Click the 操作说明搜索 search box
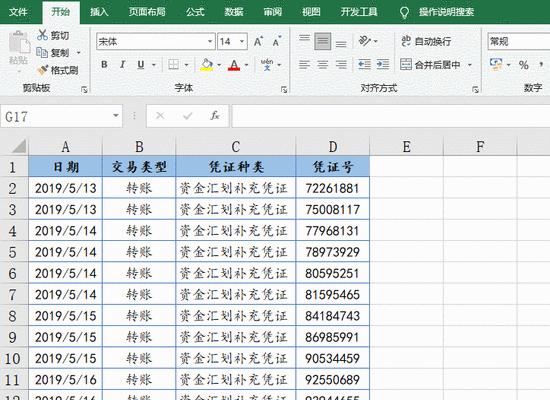The height and width of the screenshot is (400, 550). click(x=446, y=12)
